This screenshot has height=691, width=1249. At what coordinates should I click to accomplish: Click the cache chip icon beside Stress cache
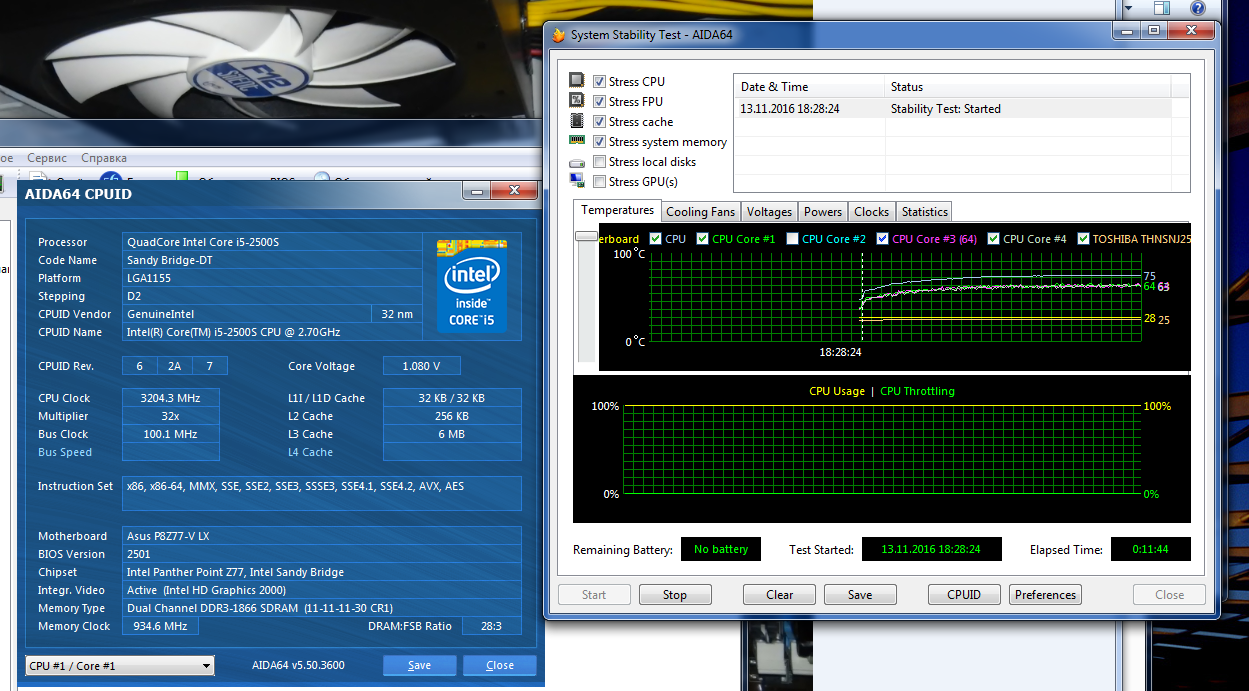576,121
